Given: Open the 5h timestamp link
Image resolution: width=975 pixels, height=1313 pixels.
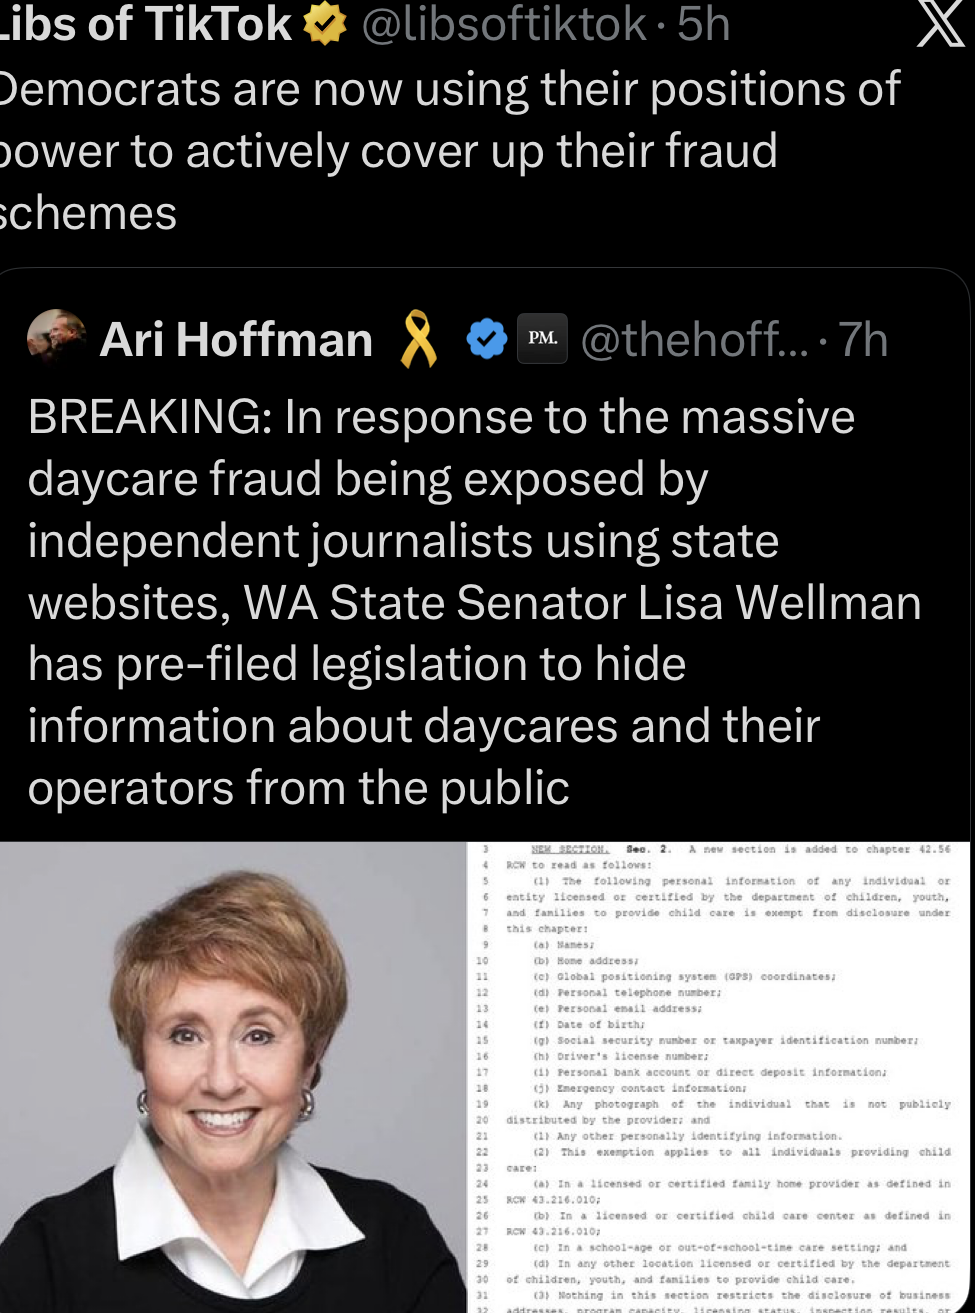Looking at the screenshot, I should coord(703,25).
